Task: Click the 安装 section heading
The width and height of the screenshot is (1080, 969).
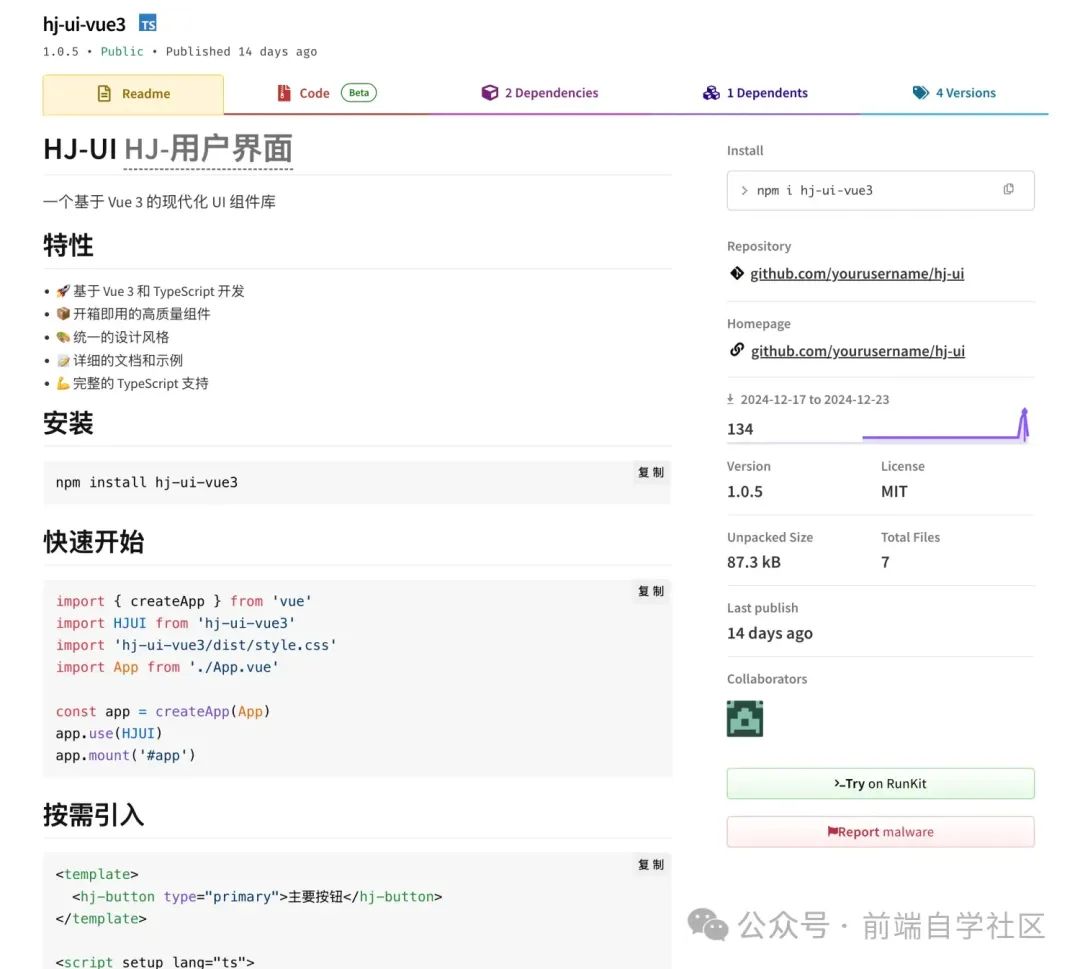Action: point(68,423)
